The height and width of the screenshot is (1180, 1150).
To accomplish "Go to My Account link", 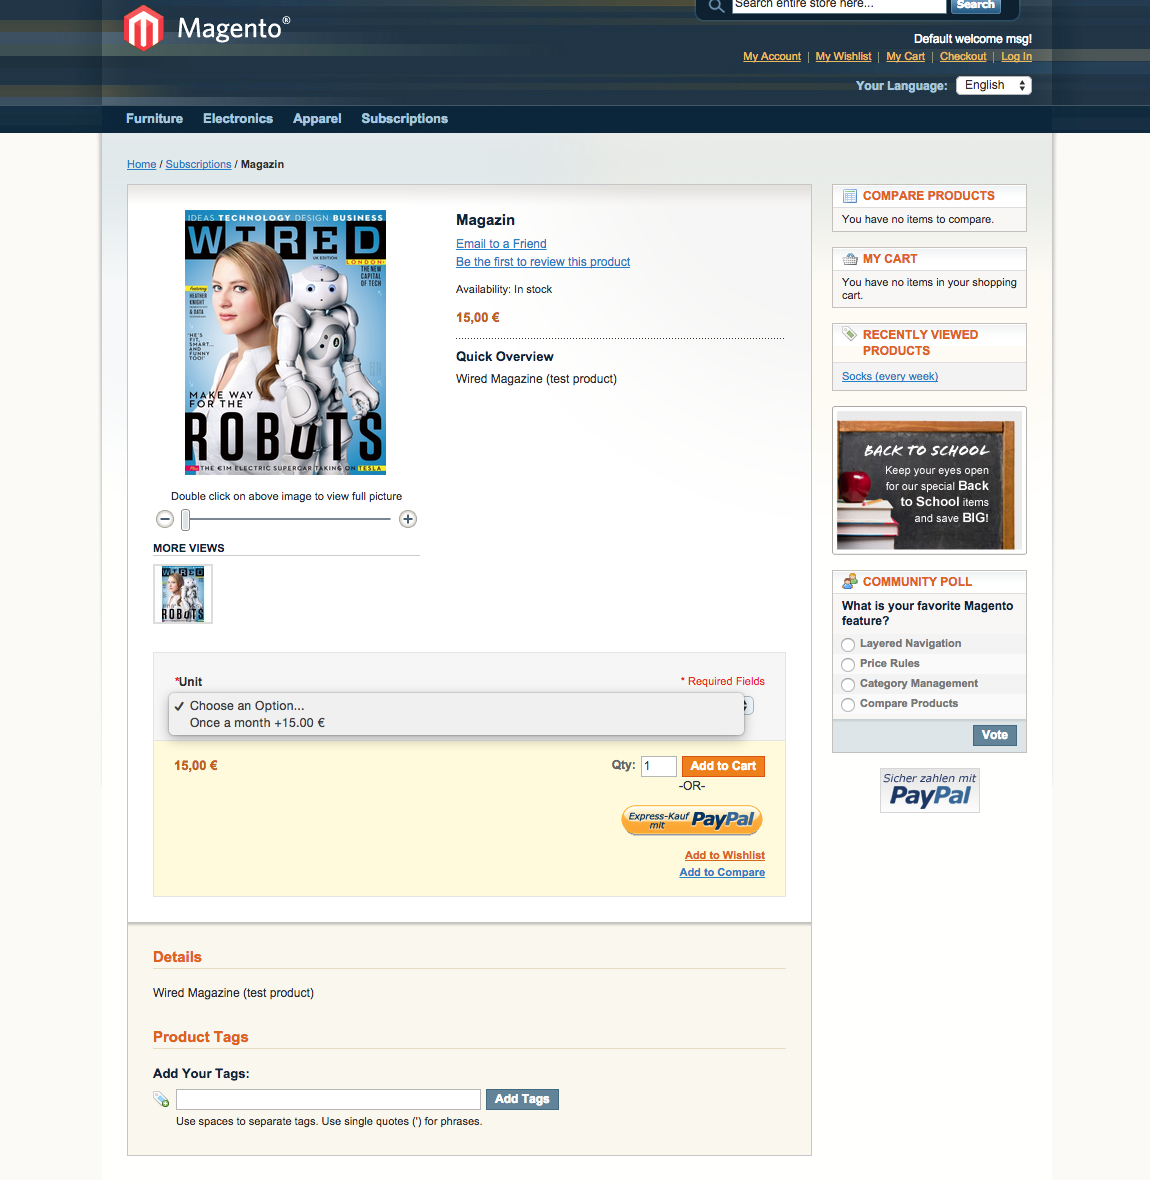I will click(x=771, y=56).
